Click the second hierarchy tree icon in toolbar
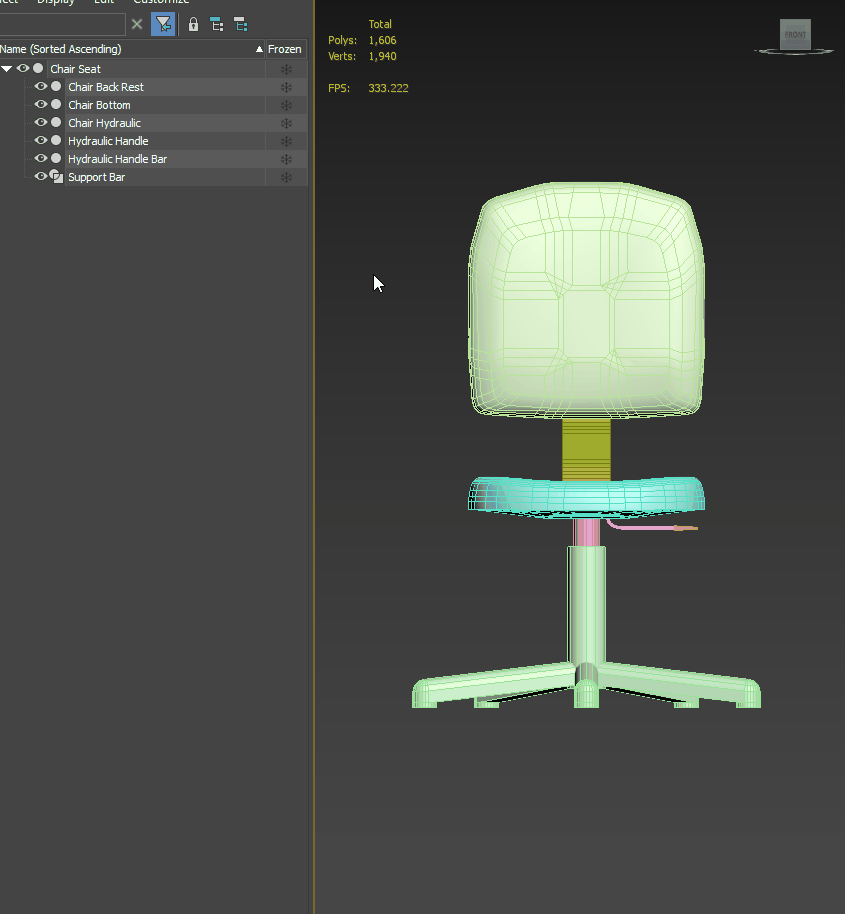The image size is (845, 914). point(240,24)
